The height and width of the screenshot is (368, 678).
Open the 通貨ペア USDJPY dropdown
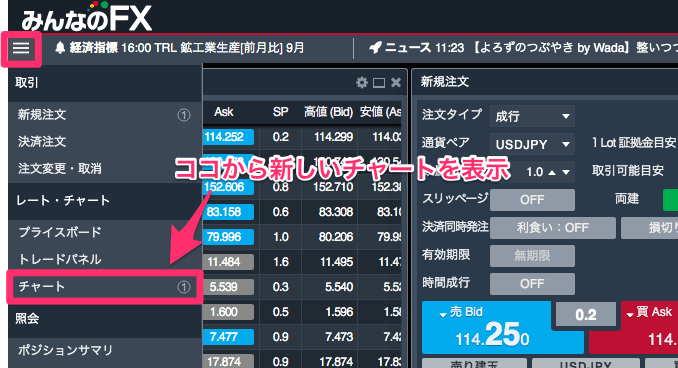coord(532,144)
